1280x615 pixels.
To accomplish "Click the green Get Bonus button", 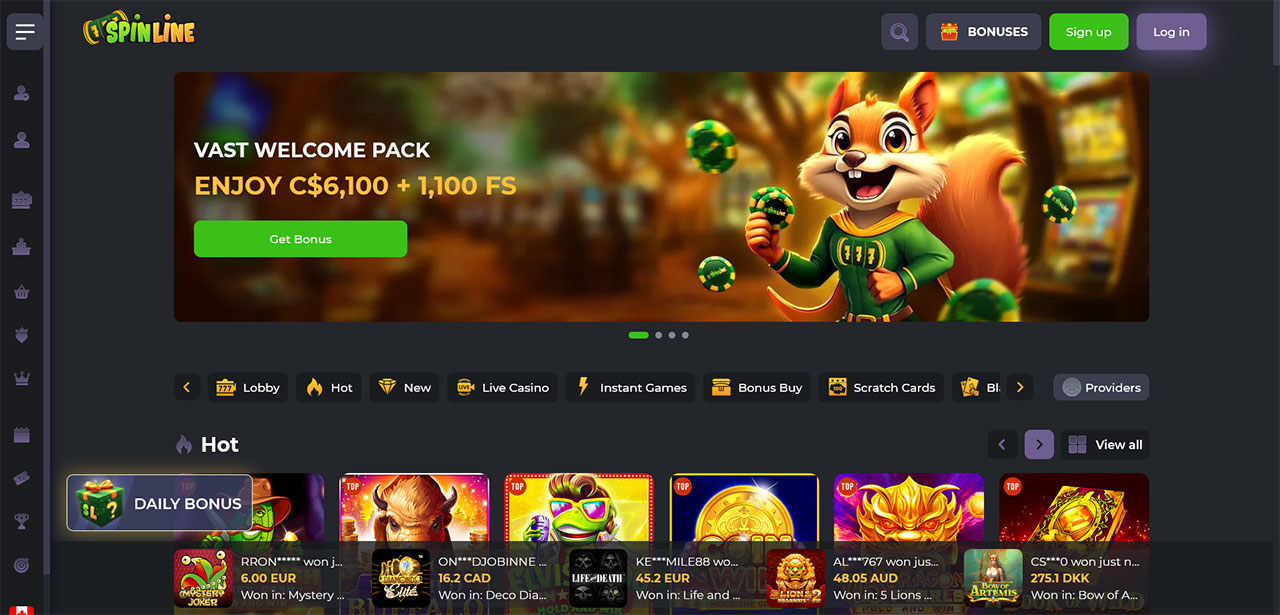I will (x=300, y=239).
